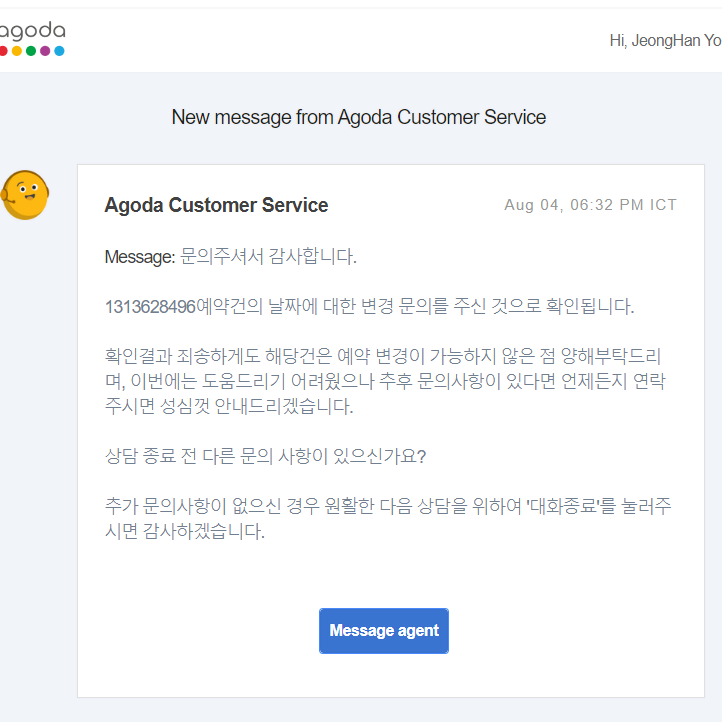Screen dimensions: 722x722
Task: Select booking number 1313628496
Action: click(x=151, y=307)
